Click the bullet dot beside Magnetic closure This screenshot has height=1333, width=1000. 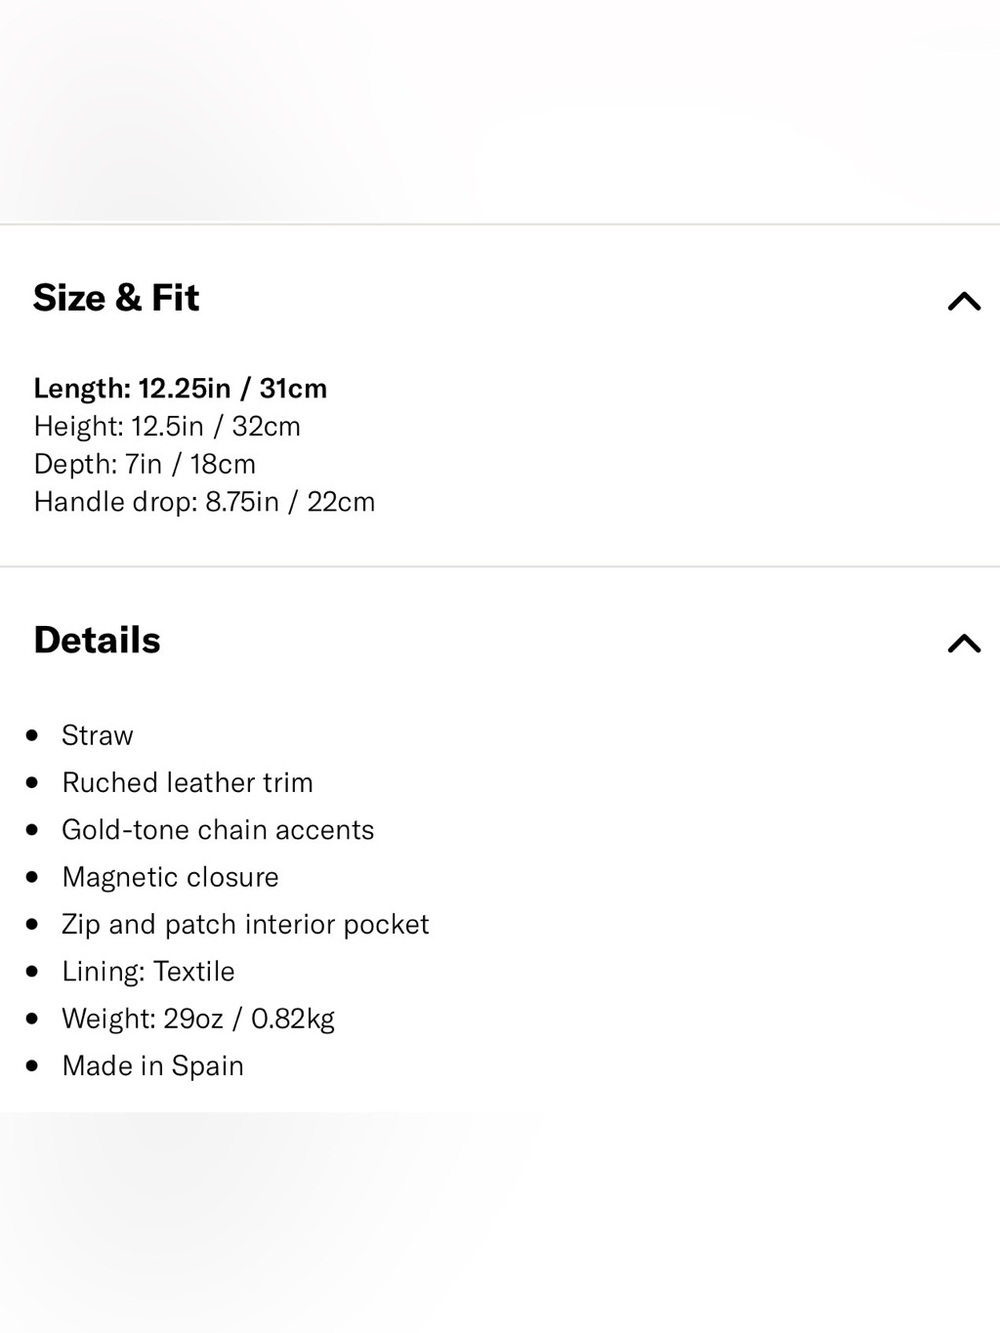coord(33,877)
